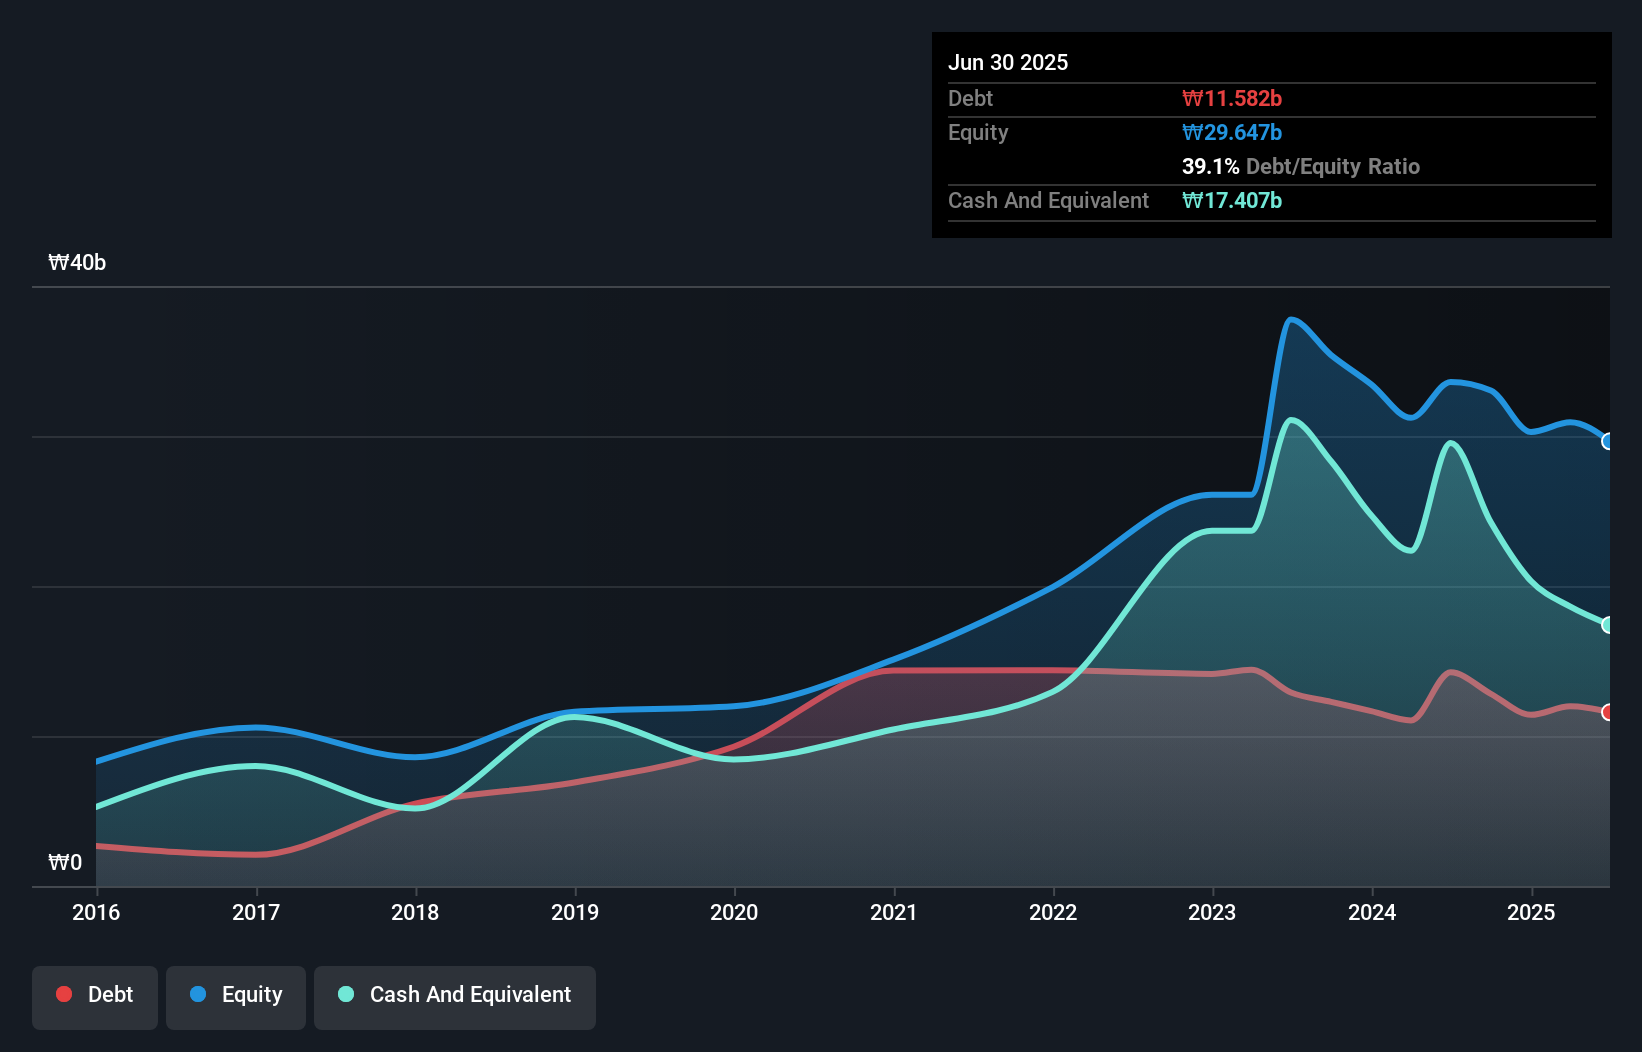Viewport: 1642px width, 1052px height.
Task: Click the ₩29.647b Equity link
Action: point(1232,132)
